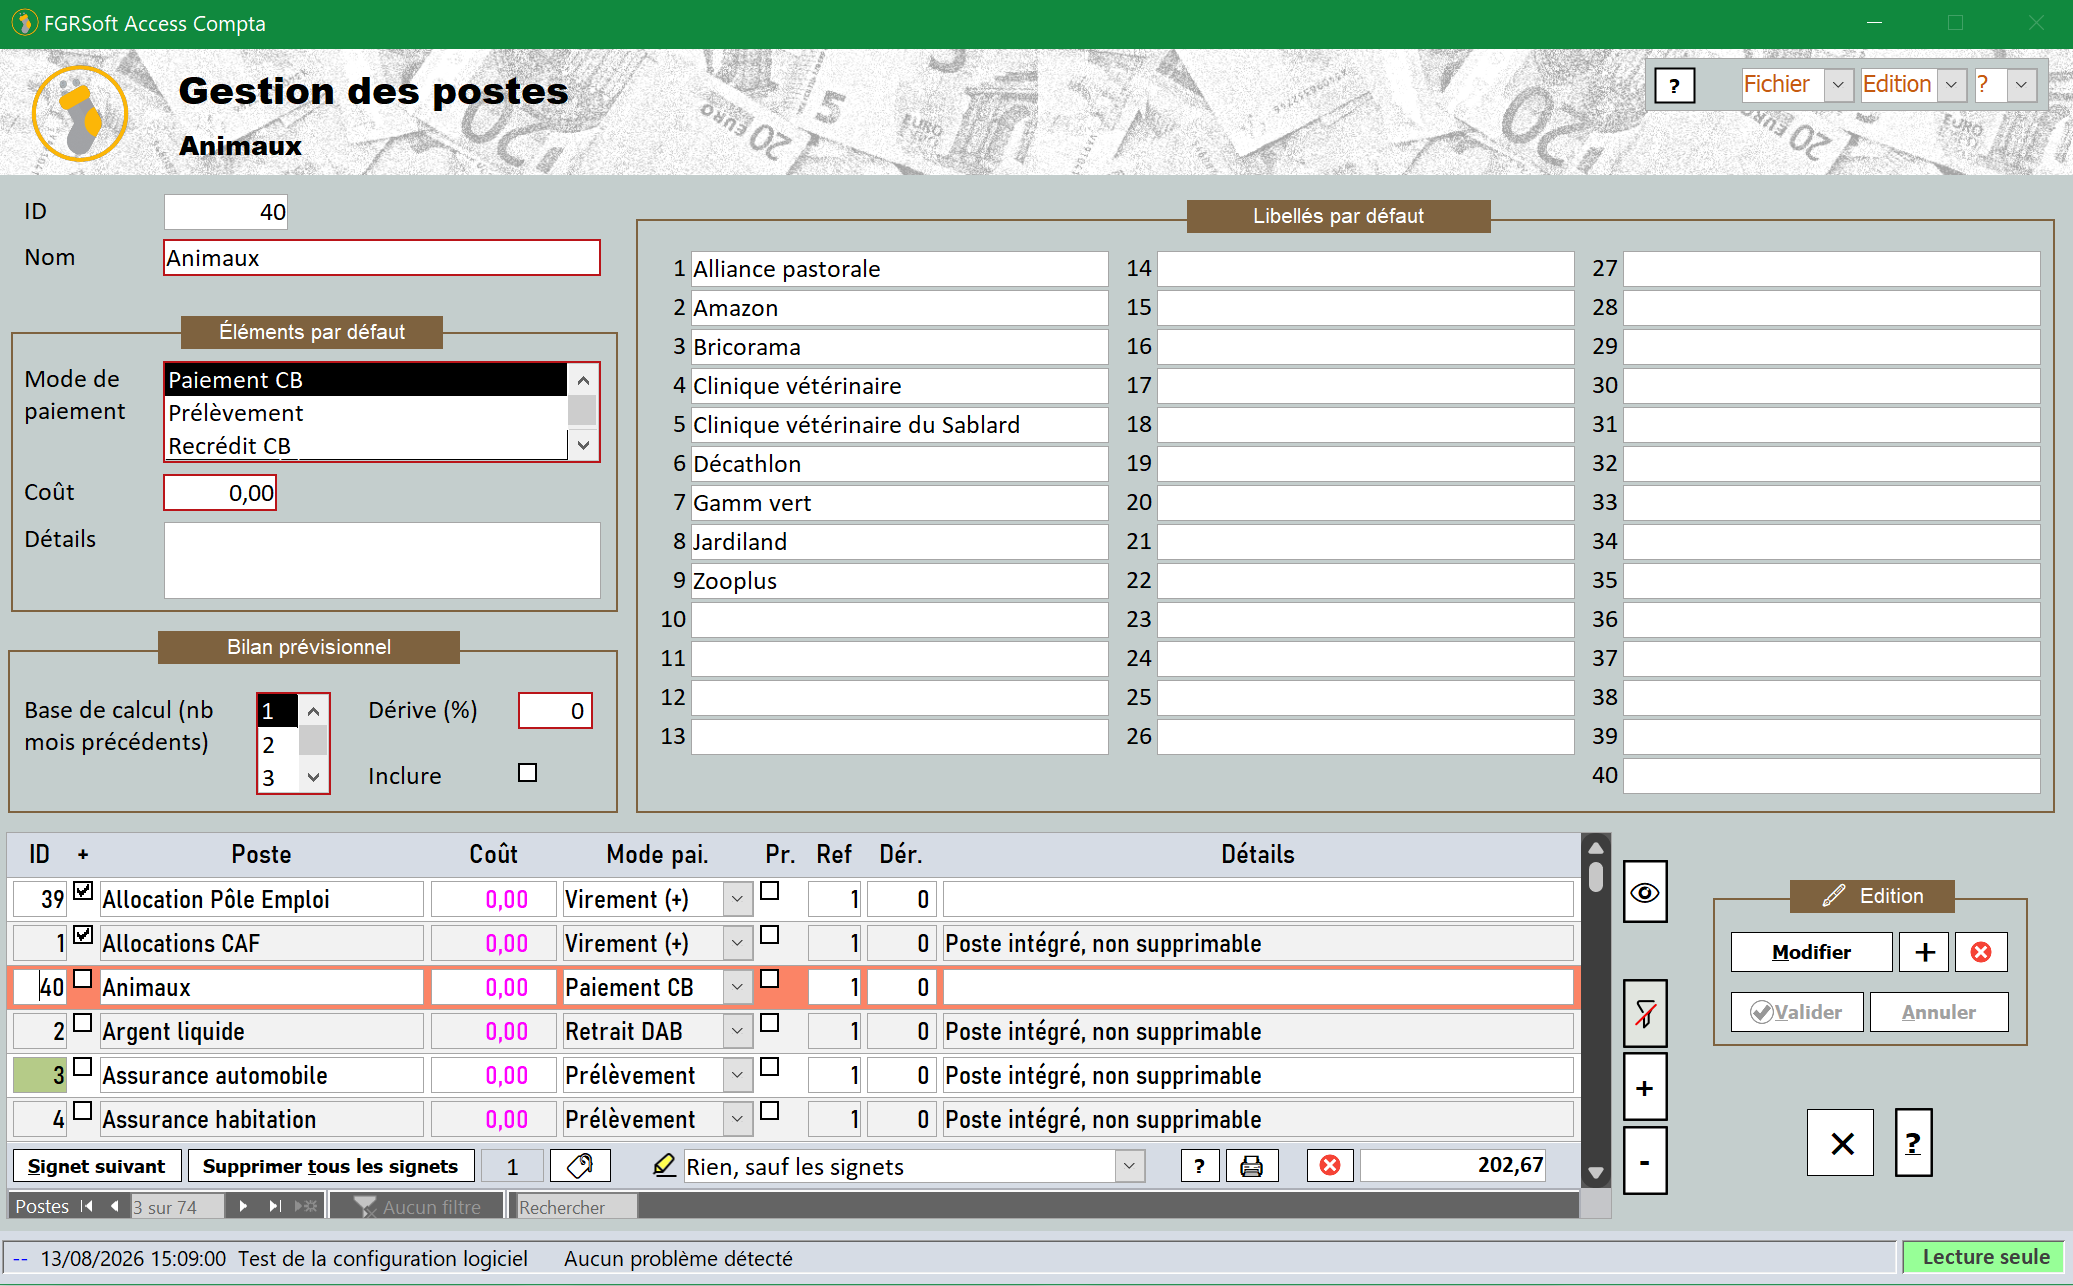2073x1286 pixels.
Task: Toggle the Inclure checkbox
Action: (528, 773)
